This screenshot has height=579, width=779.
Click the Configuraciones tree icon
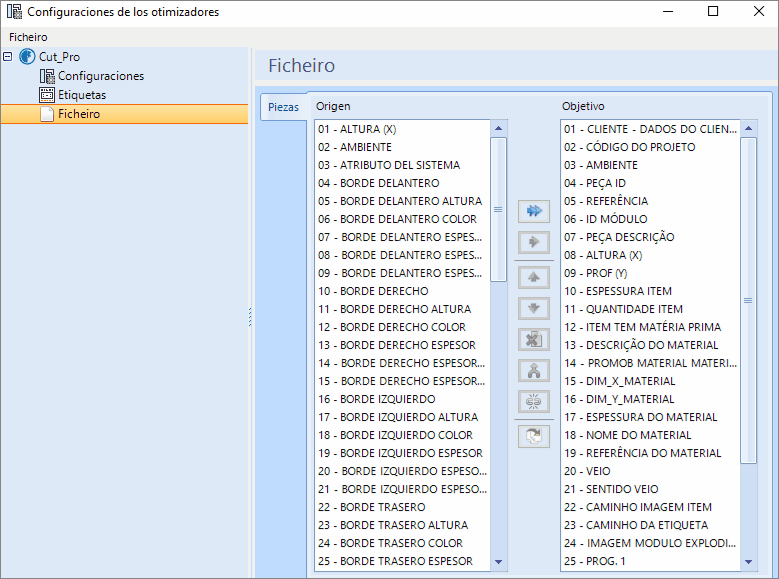47,76
